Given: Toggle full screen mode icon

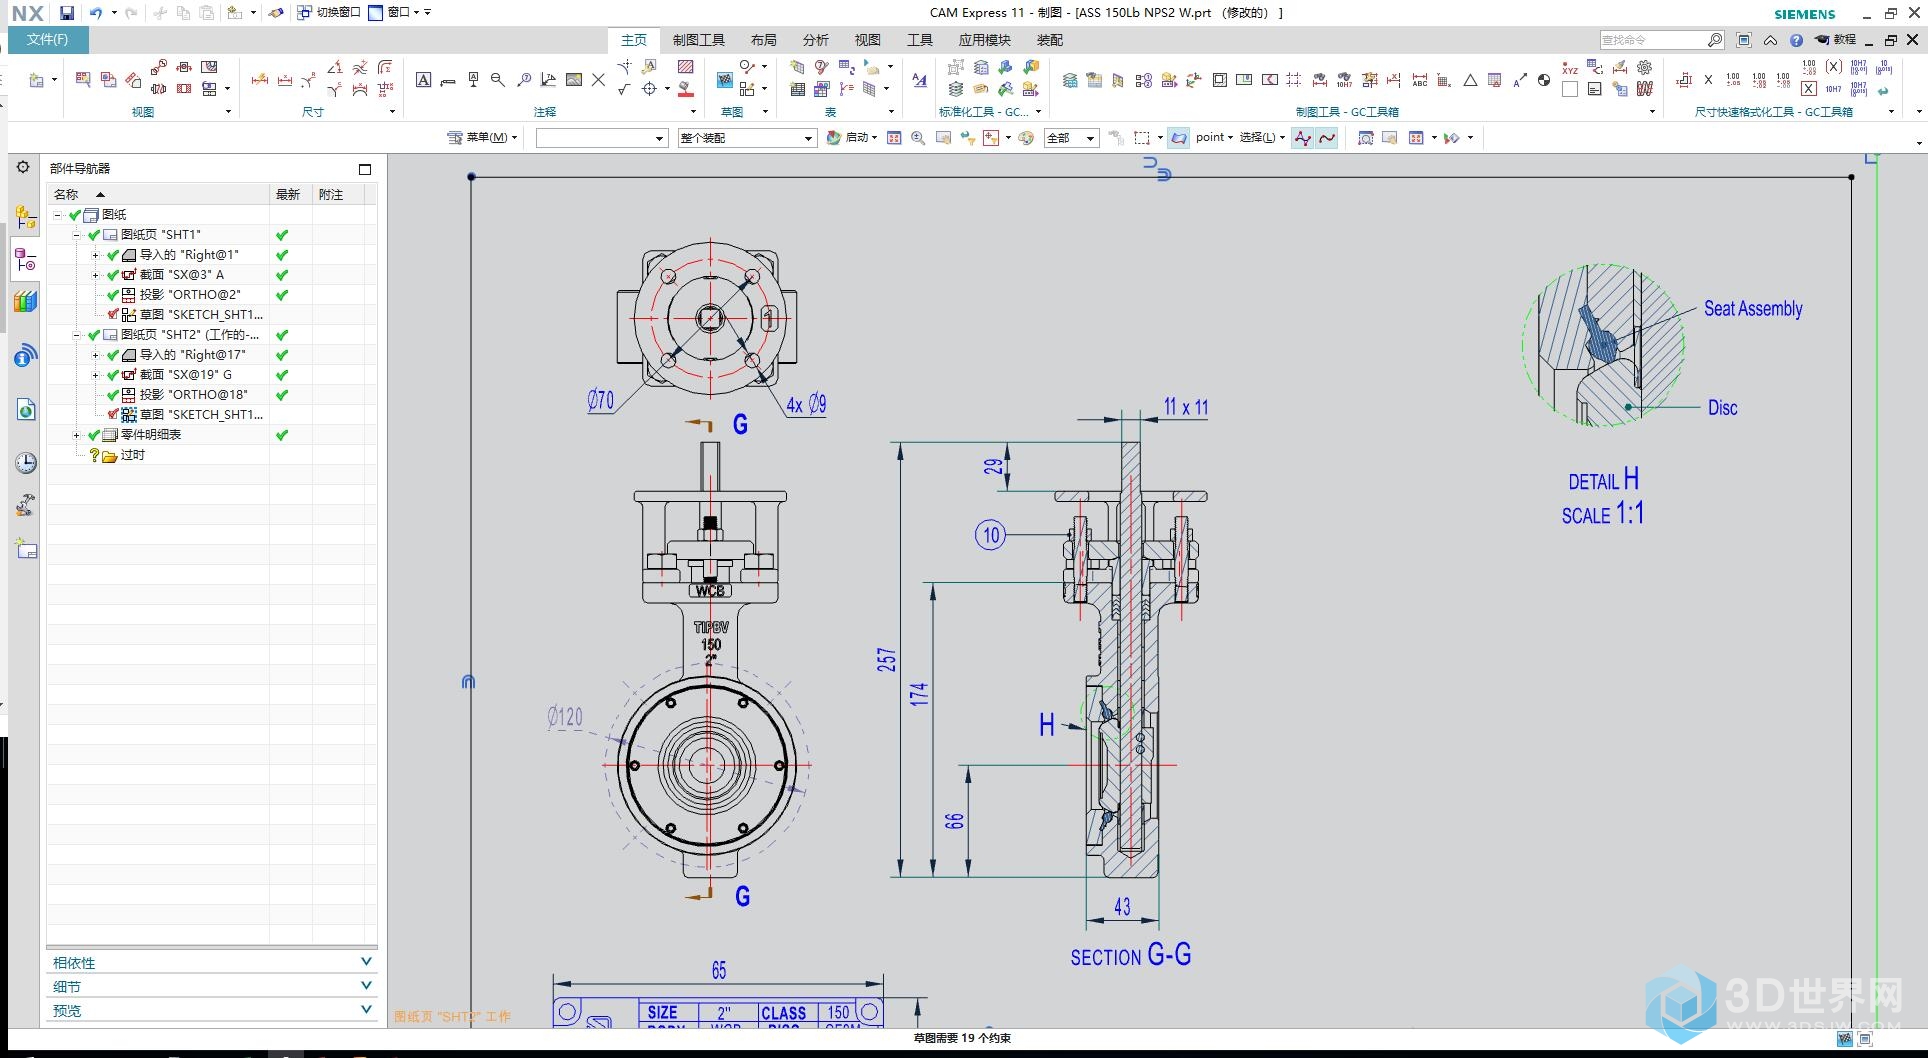Looking at the screenshot, I should coord(1744,40).
